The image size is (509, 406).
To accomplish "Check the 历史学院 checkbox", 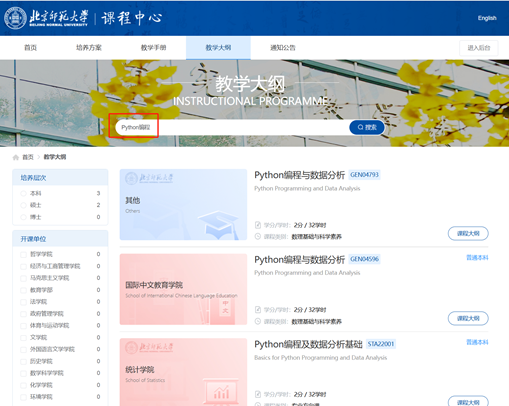I will [x=23, y=361].
